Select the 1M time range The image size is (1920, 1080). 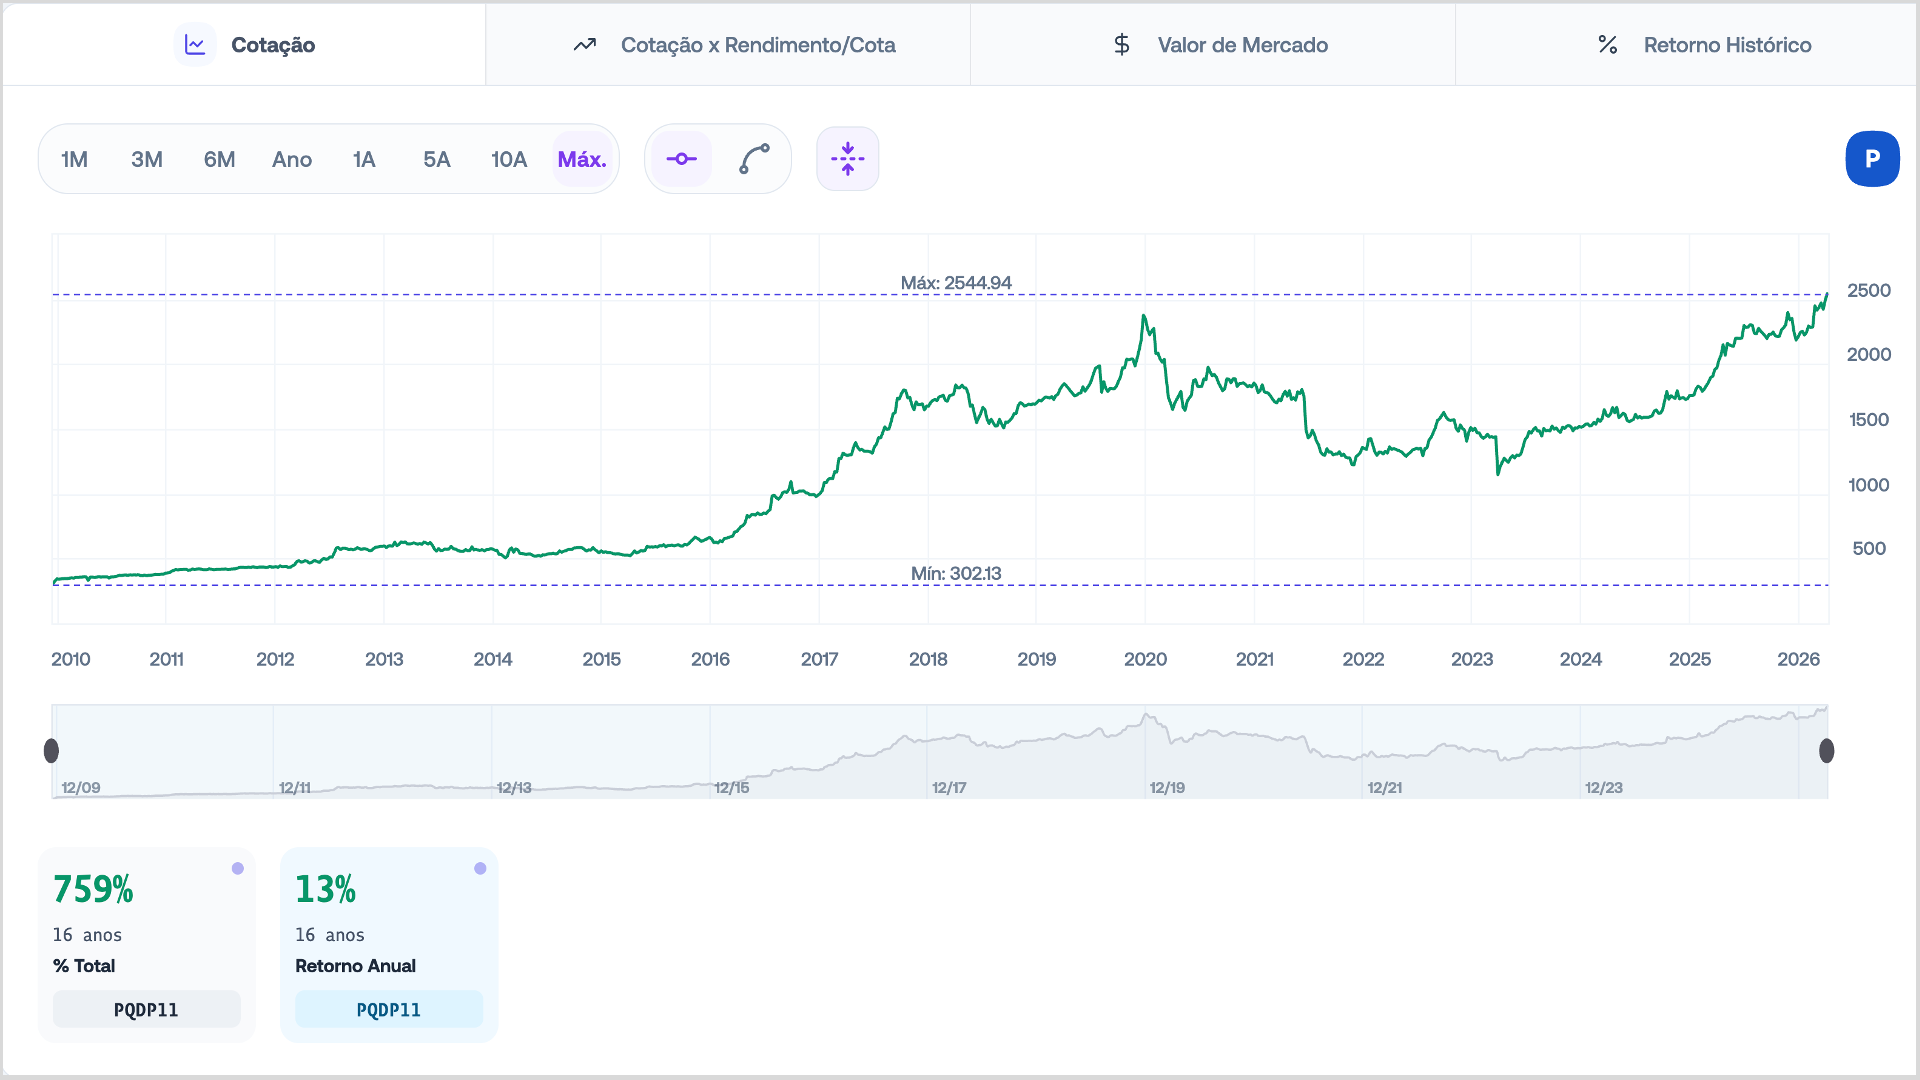pyautogui.click(x=74, y=160)
